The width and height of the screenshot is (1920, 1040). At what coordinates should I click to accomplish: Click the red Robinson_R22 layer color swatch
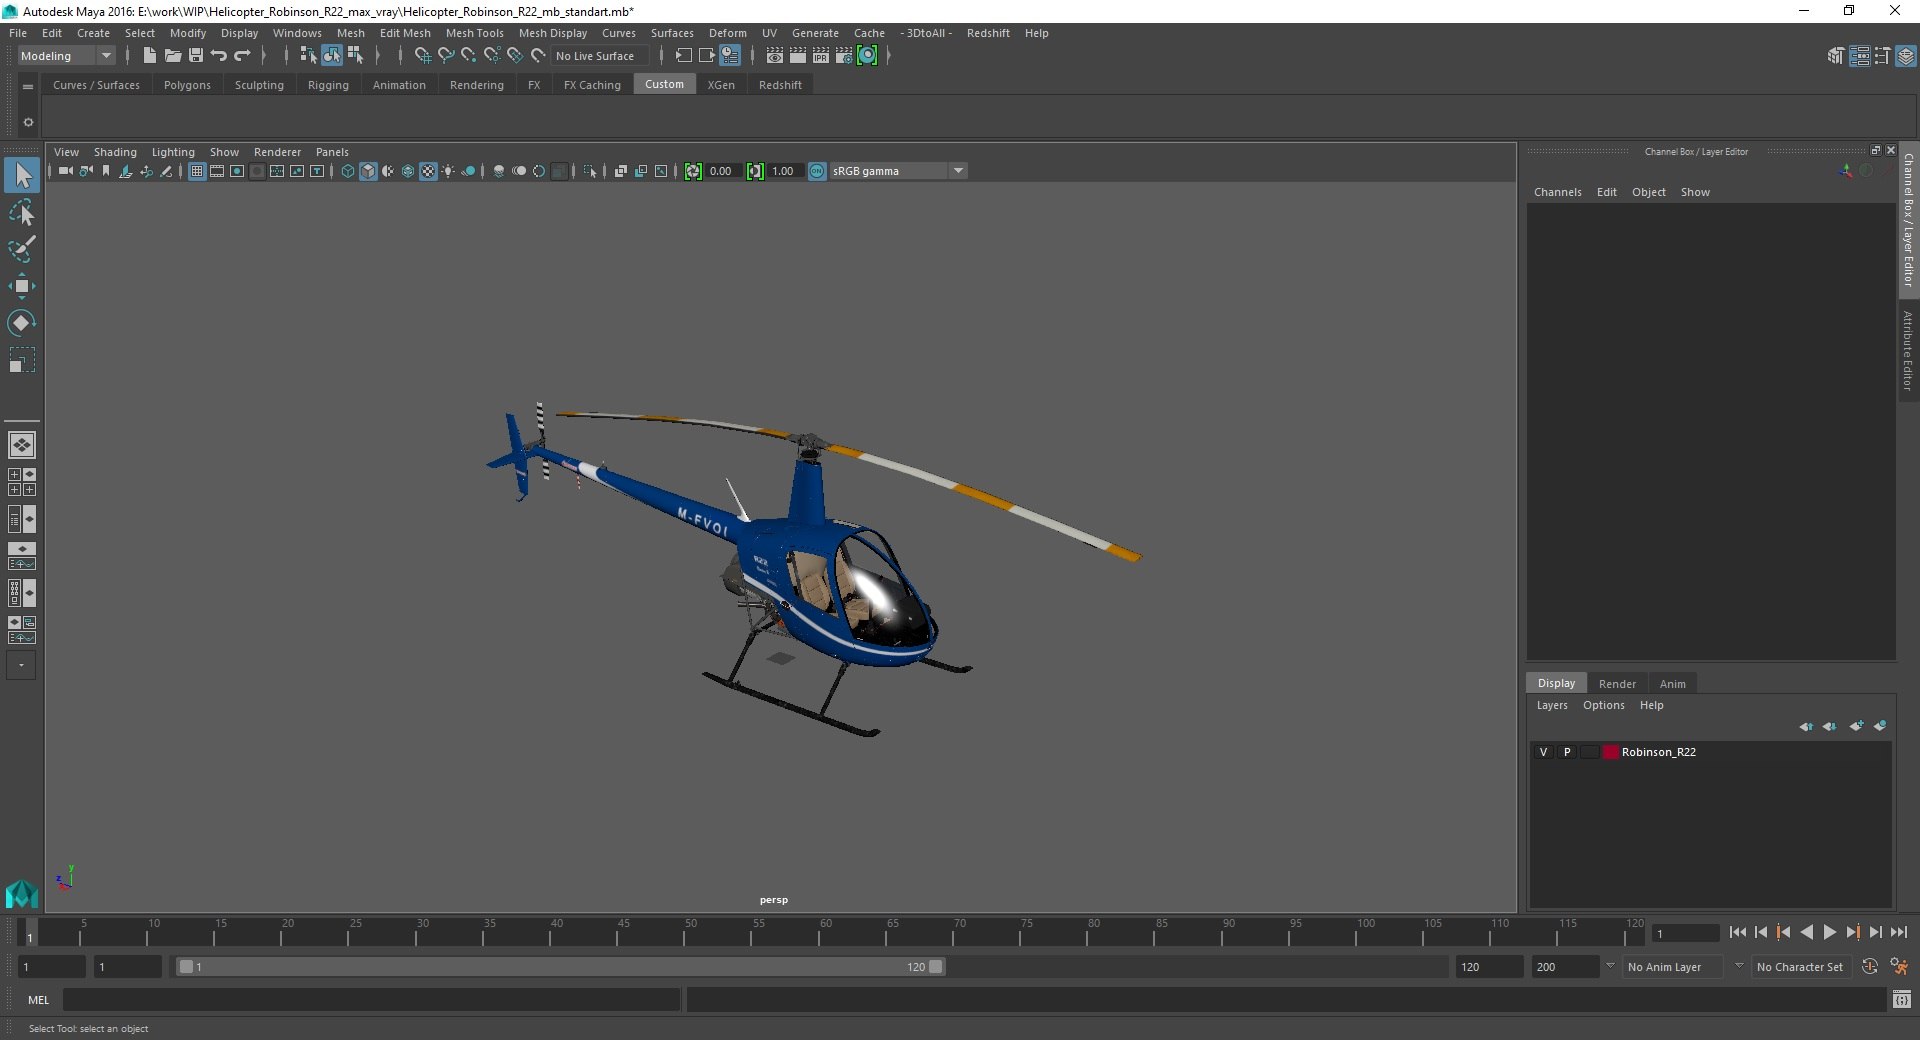(1610, 752)
